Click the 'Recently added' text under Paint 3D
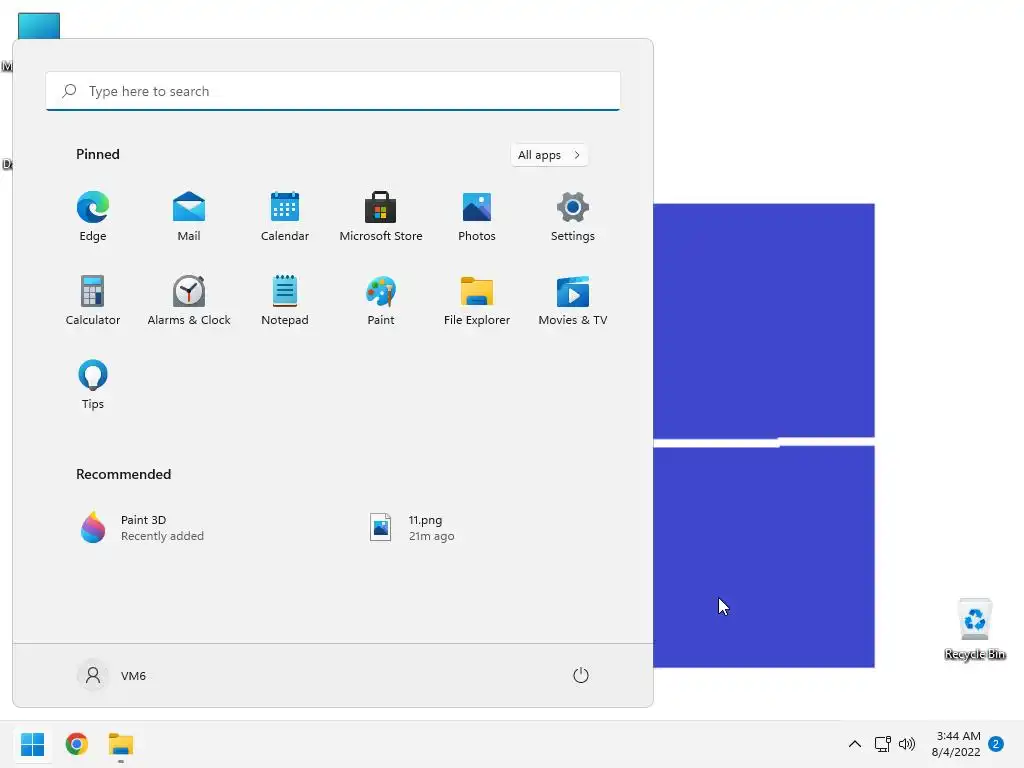This screenshot has width=1024, height=768. pyautogui.click(x=162, y=536)
